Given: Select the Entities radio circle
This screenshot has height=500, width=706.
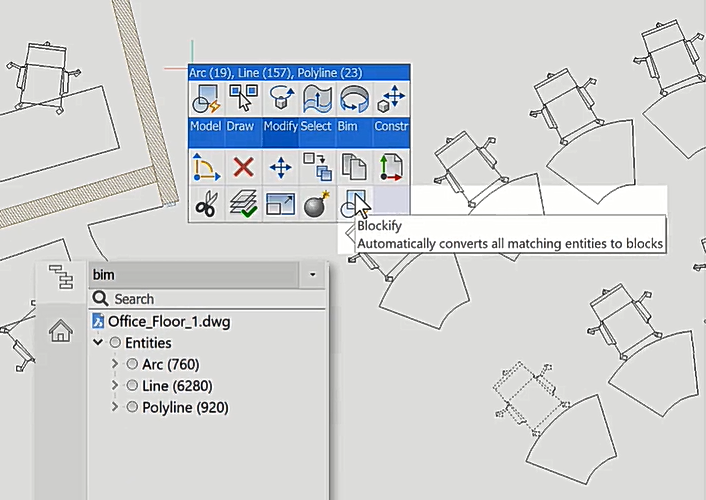Looking at the screenshot, I should pos(115,342).
